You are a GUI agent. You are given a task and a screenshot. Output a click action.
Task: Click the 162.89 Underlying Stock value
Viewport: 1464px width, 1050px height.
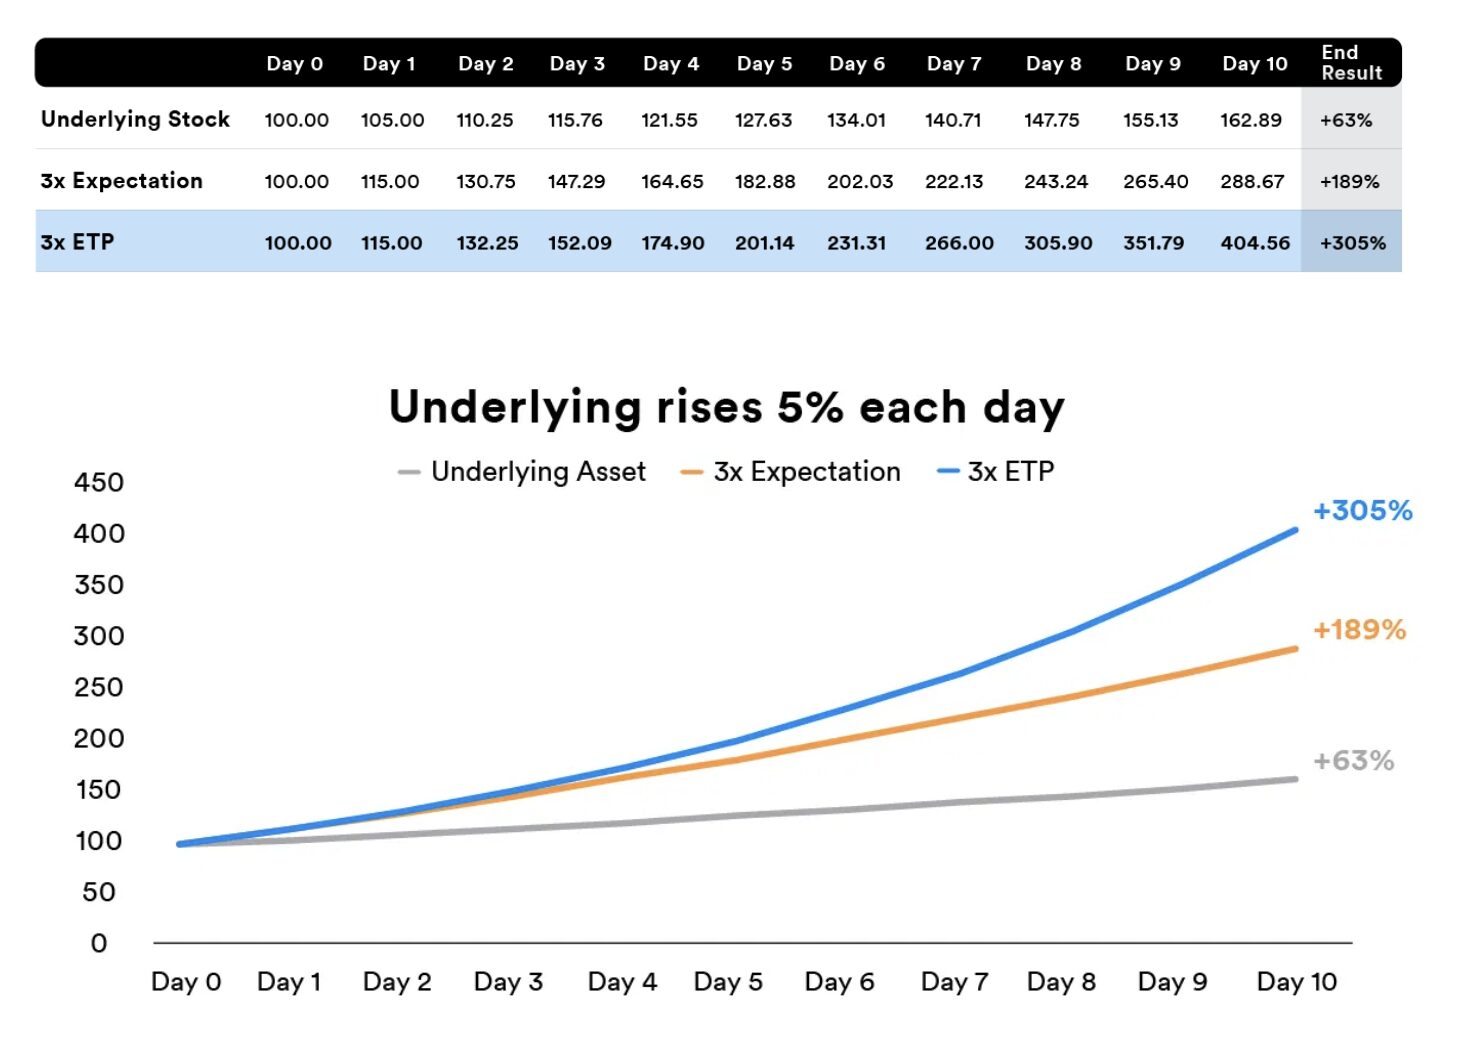(x=1250, y=120)
